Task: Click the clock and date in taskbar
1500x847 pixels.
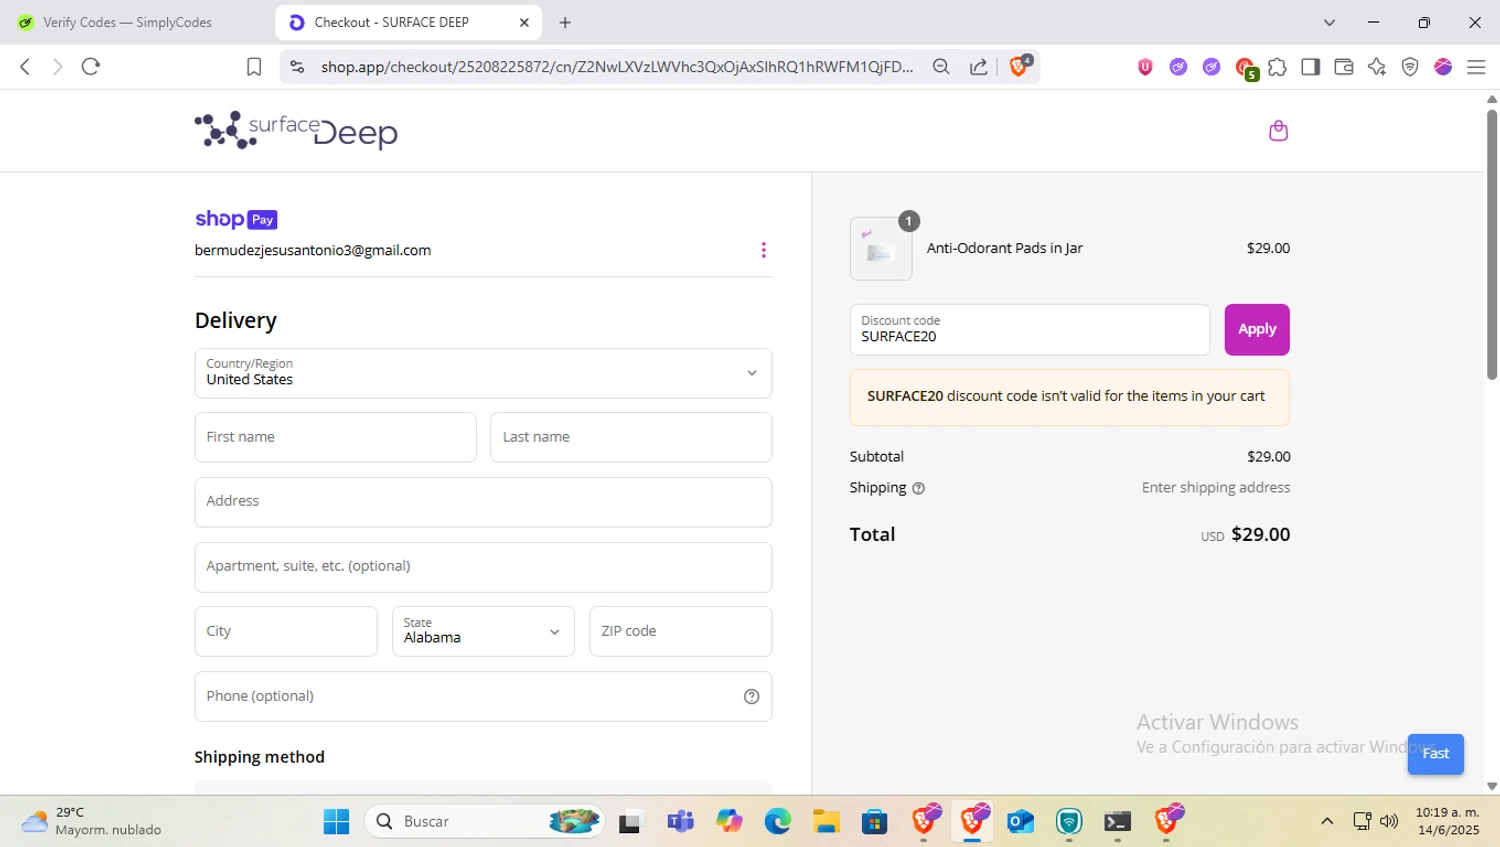Action: pyautogui.click(x=1447, y=822)
